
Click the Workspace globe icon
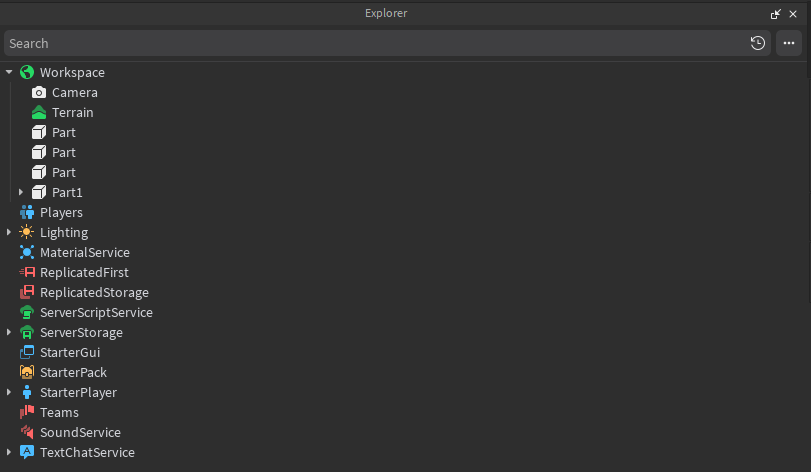click(x=27, y=72)
